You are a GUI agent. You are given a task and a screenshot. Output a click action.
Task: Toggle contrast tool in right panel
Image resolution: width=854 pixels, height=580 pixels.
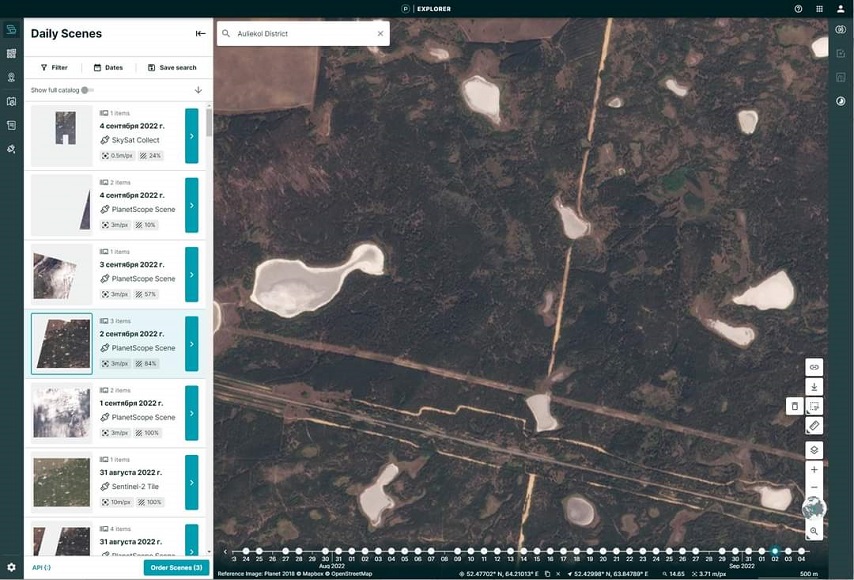click(x=841, y=101)
